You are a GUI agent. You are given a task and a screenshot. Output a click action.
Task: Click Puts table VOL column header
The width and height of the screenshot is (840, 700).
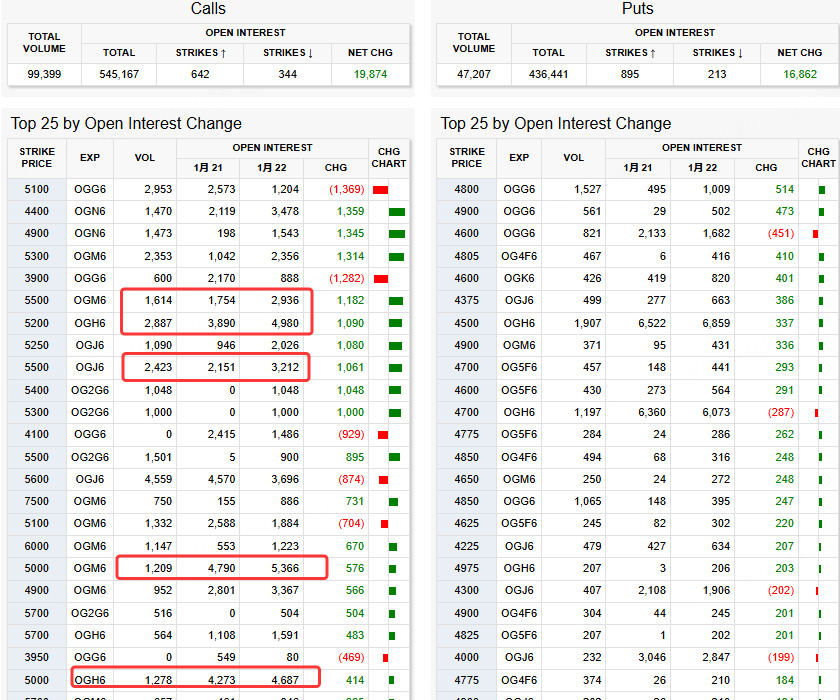click(573, 157)
